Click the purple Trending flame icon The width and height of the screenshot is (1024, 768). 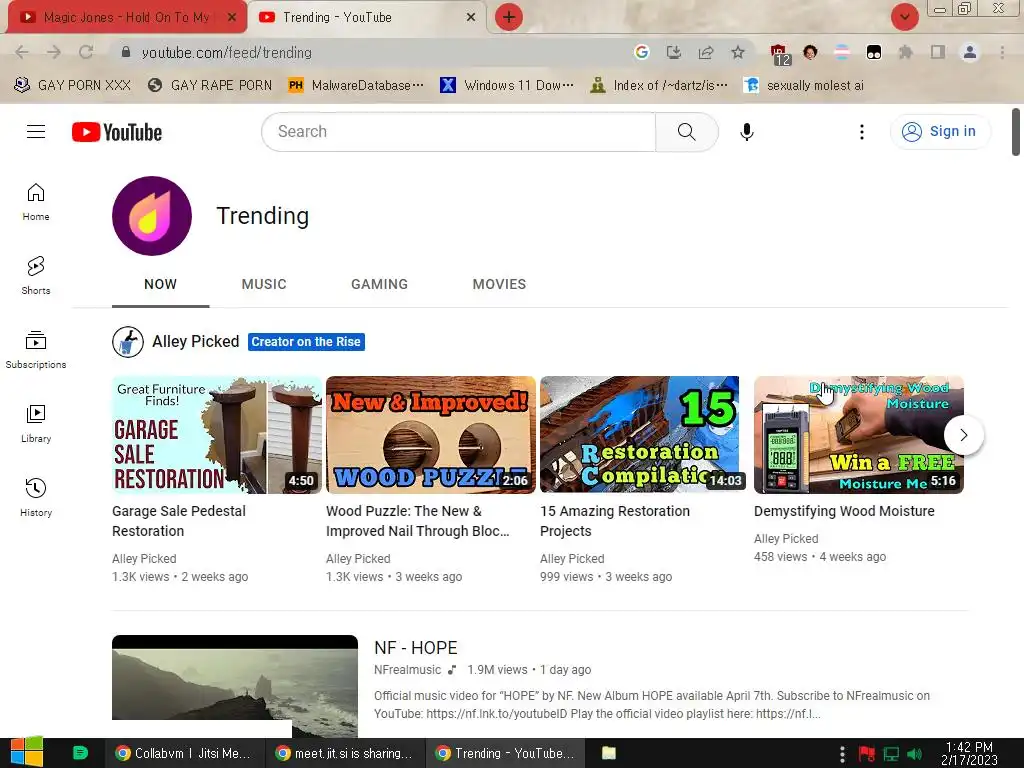(152, 216)
